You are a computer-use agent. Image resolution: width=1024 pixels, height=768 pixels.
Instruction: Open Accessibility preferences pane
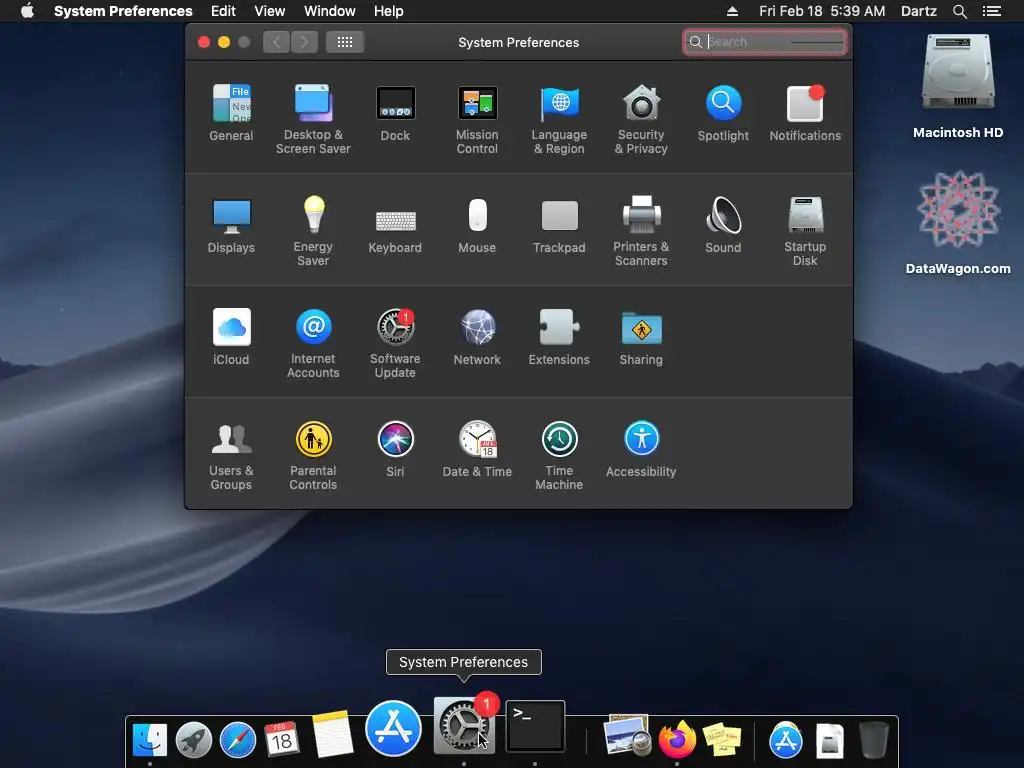pyautogui.click(x=641, y=449)
